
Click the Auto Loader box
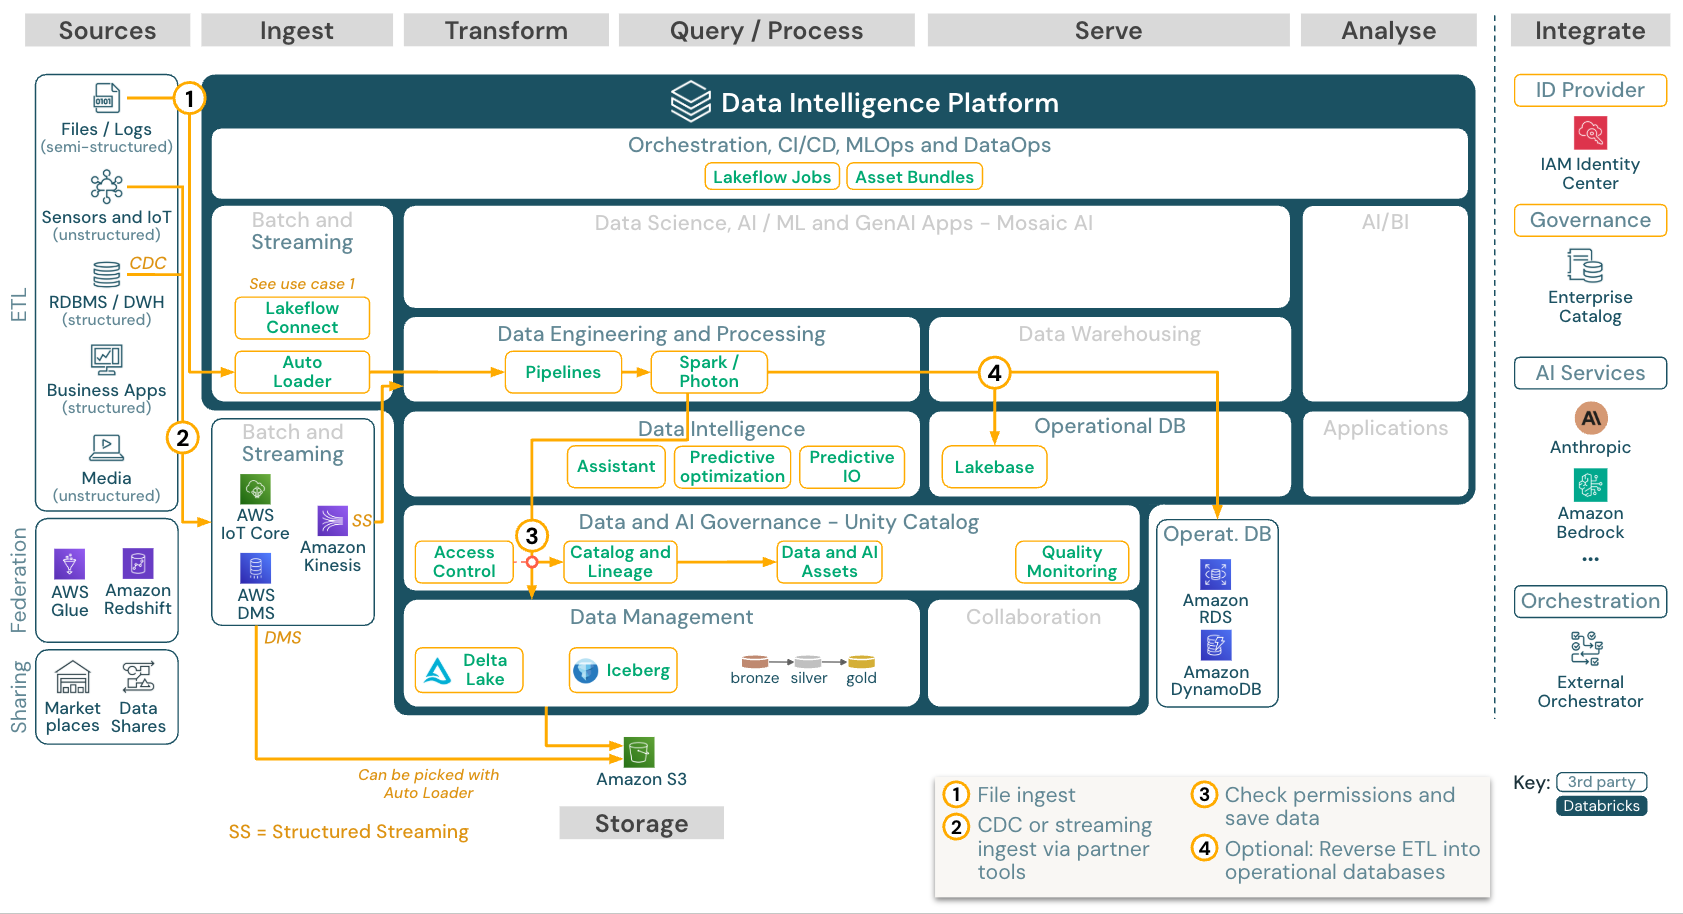coord(302,372)
